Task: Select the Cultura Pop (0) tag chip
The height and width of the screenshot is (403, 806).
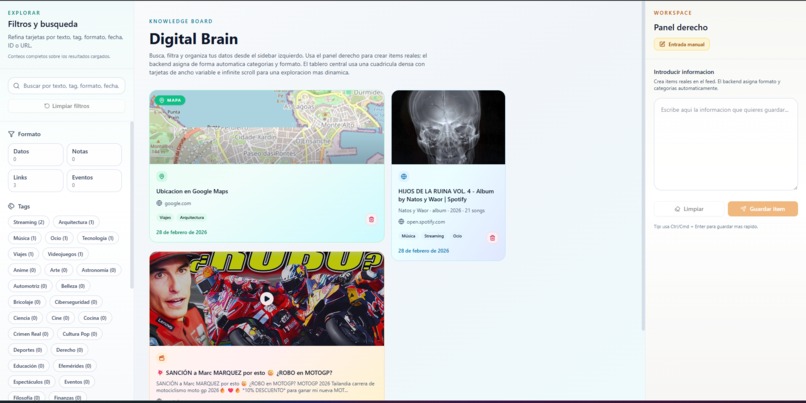Action: (x=80, y=334)
